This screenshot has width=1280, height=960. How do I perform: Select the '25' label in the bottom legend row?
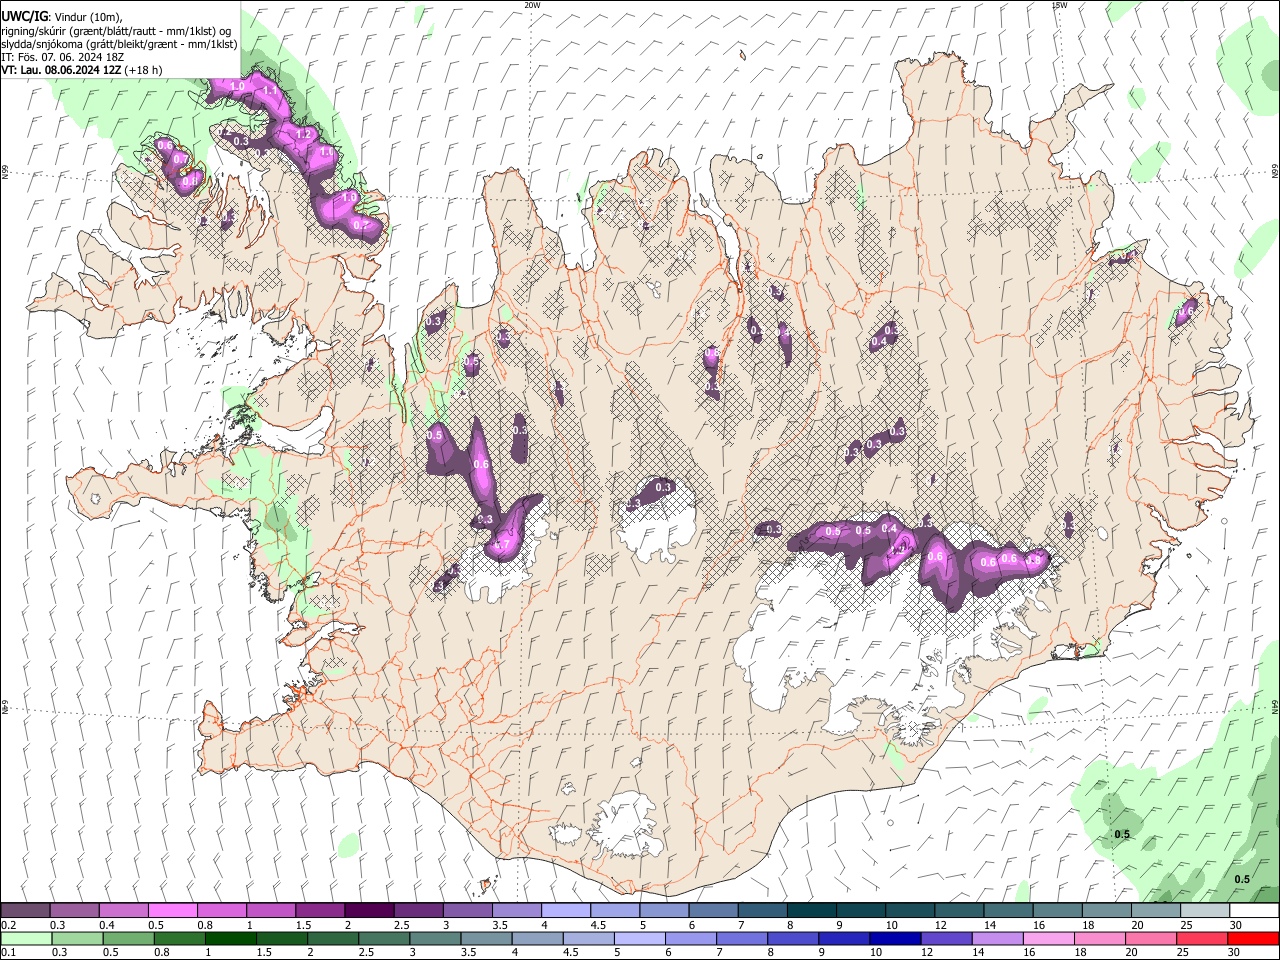tap(1181, 952)
